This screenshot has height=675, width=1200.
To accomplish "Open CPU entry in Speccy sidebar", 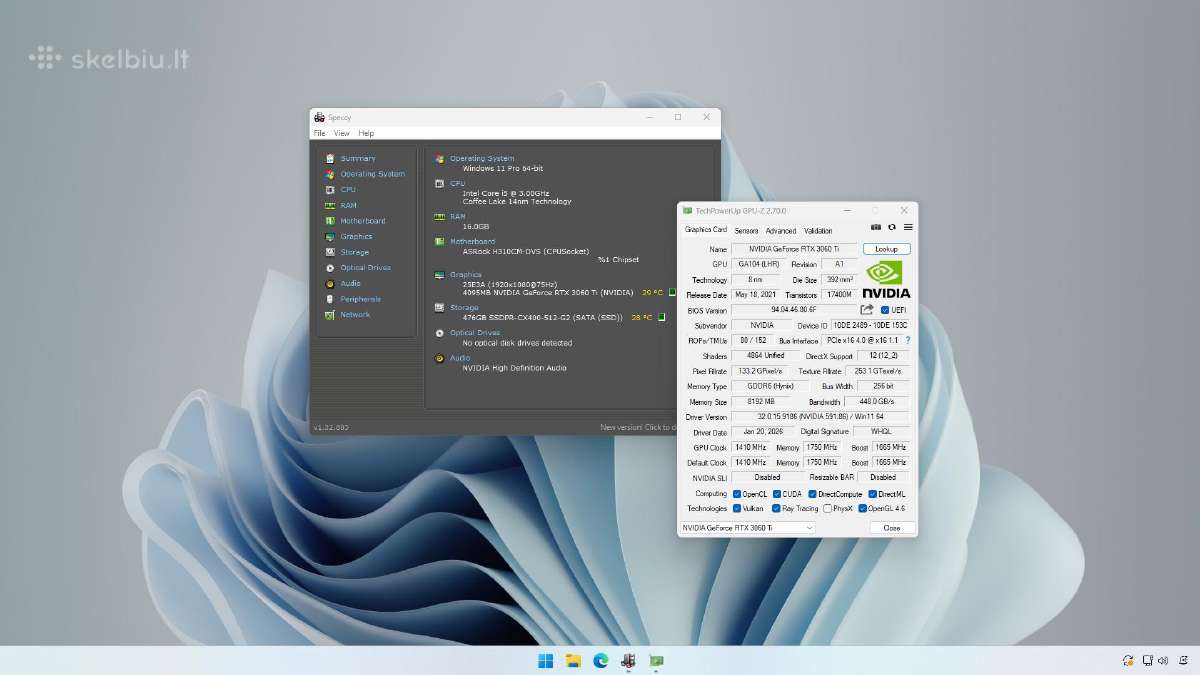I will click(347, 189).
